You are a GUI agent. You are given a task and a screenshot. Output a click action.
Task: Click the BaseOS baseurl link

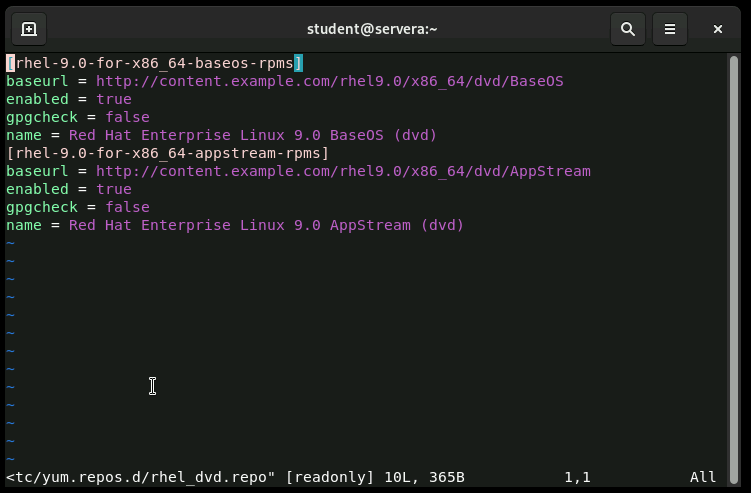pos(329,81)
